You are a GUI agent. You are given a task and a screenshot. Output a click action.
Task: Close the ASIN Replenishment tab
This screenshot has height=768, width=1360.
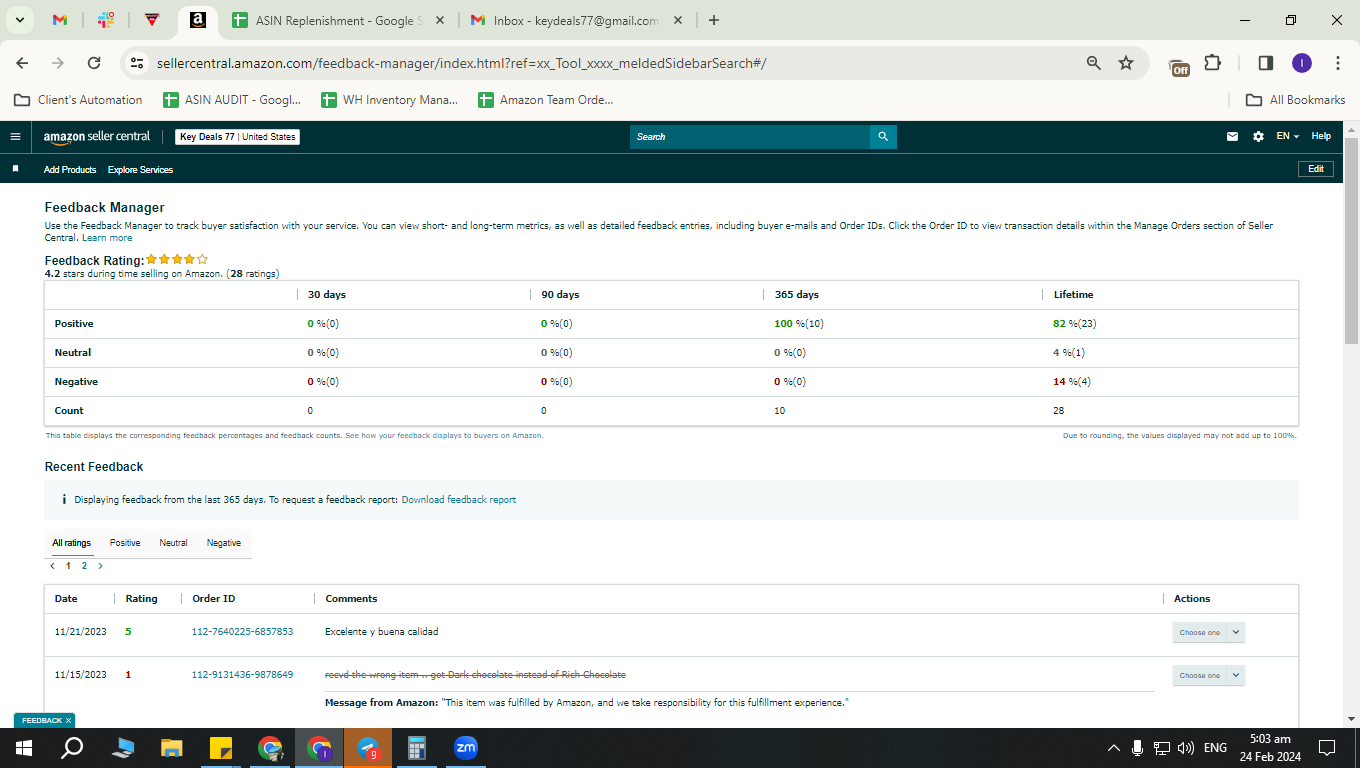(x=440, y=20)
